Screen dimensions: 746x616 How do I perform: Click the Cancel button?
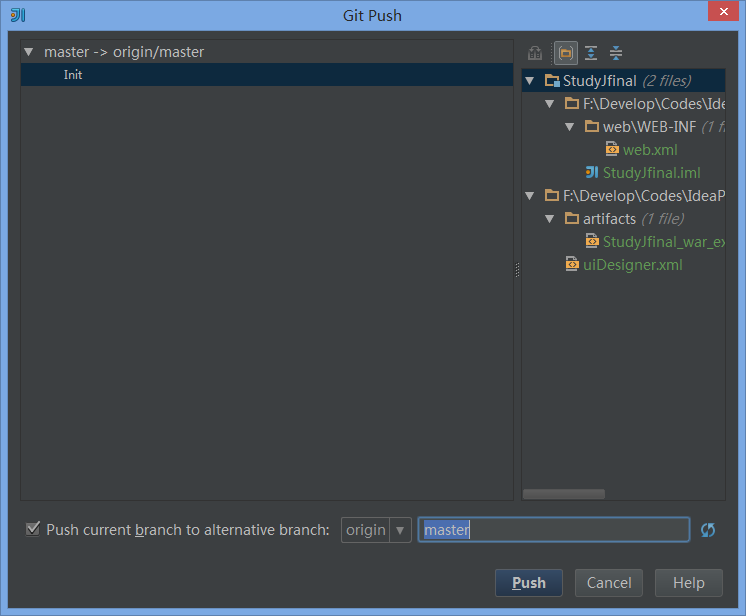coord(608,583)
